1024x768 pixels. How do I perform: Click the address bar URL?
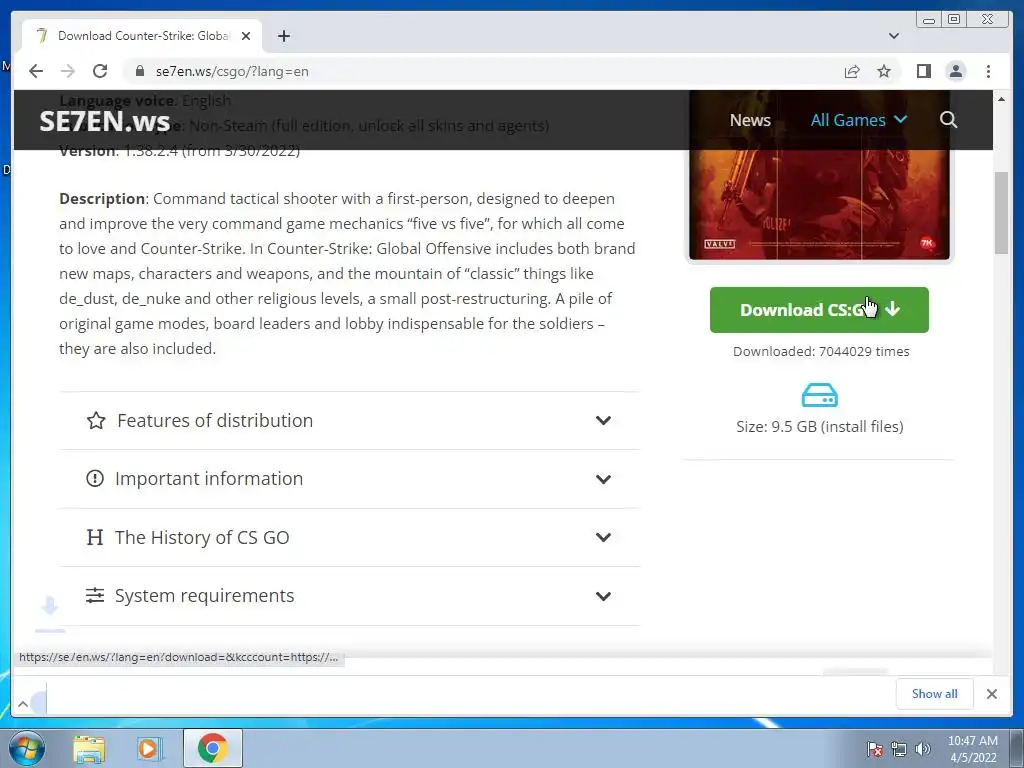tap(232, 71)
